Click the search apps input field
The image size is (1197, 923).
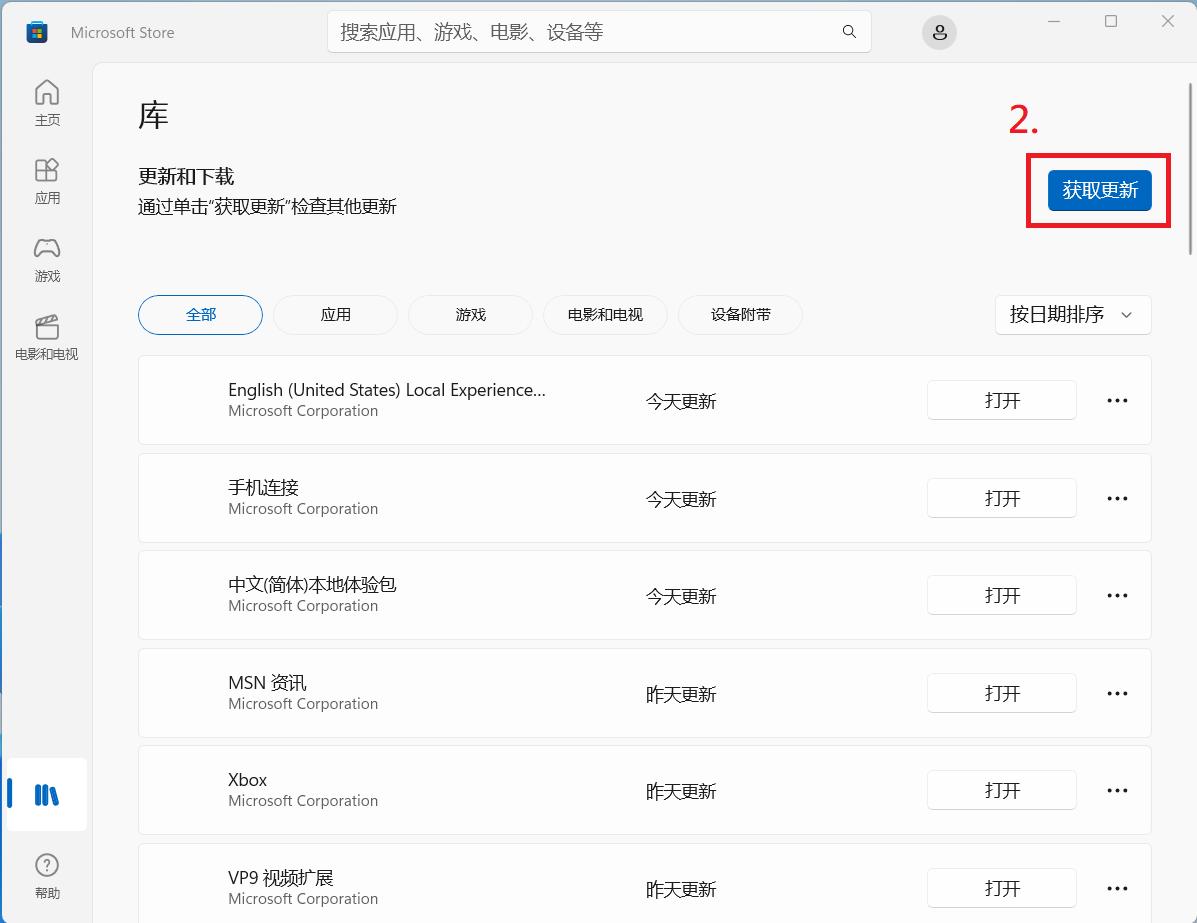(585, 32)
